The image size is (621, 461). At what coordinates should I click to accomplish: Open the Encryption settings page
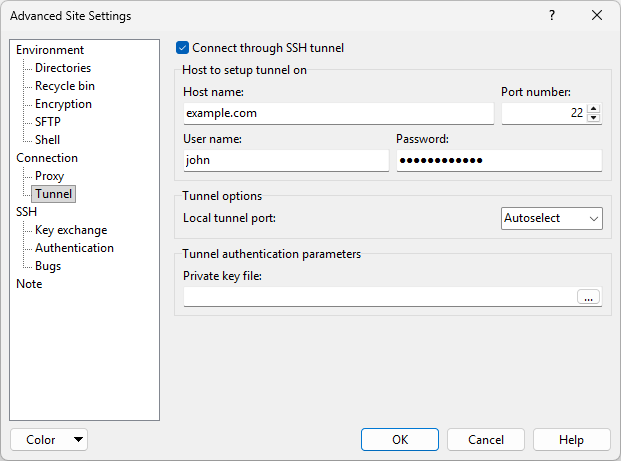63,104
